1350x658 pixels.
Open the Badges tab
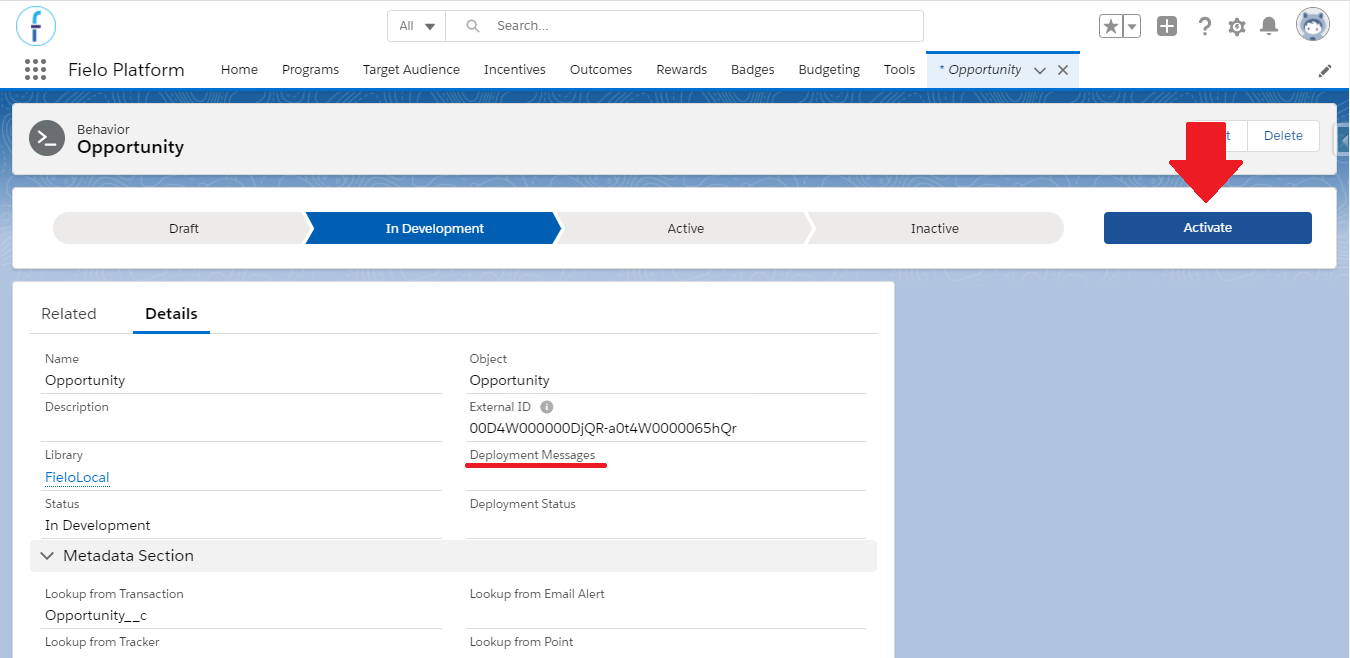click(753, 70)
